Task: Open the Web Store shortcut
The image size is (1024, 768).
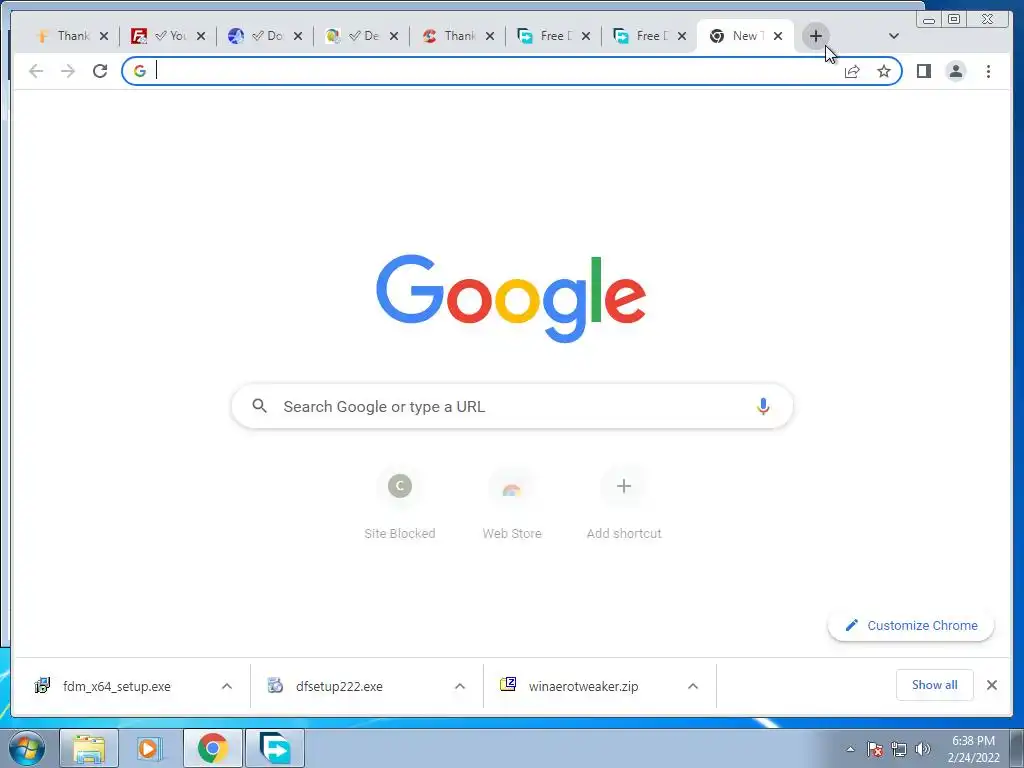Action: tap(512, 504)
